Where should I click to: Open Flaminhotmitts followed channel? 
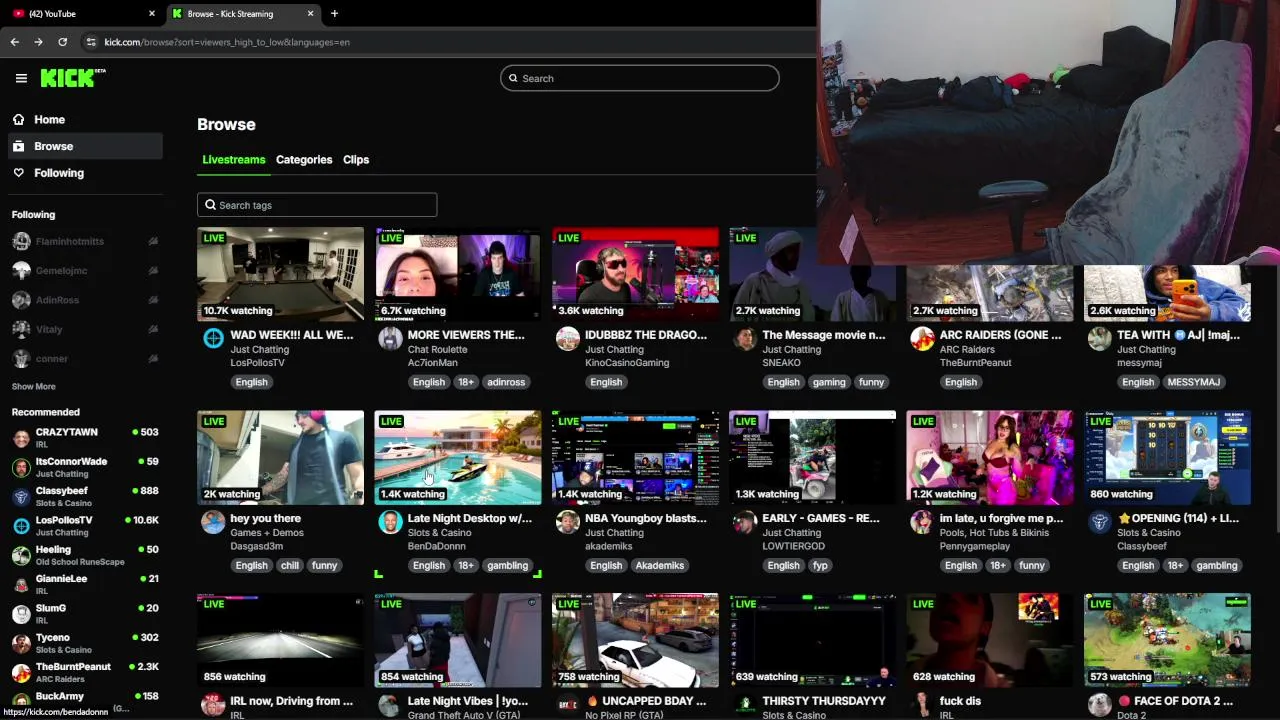point(84,241)
